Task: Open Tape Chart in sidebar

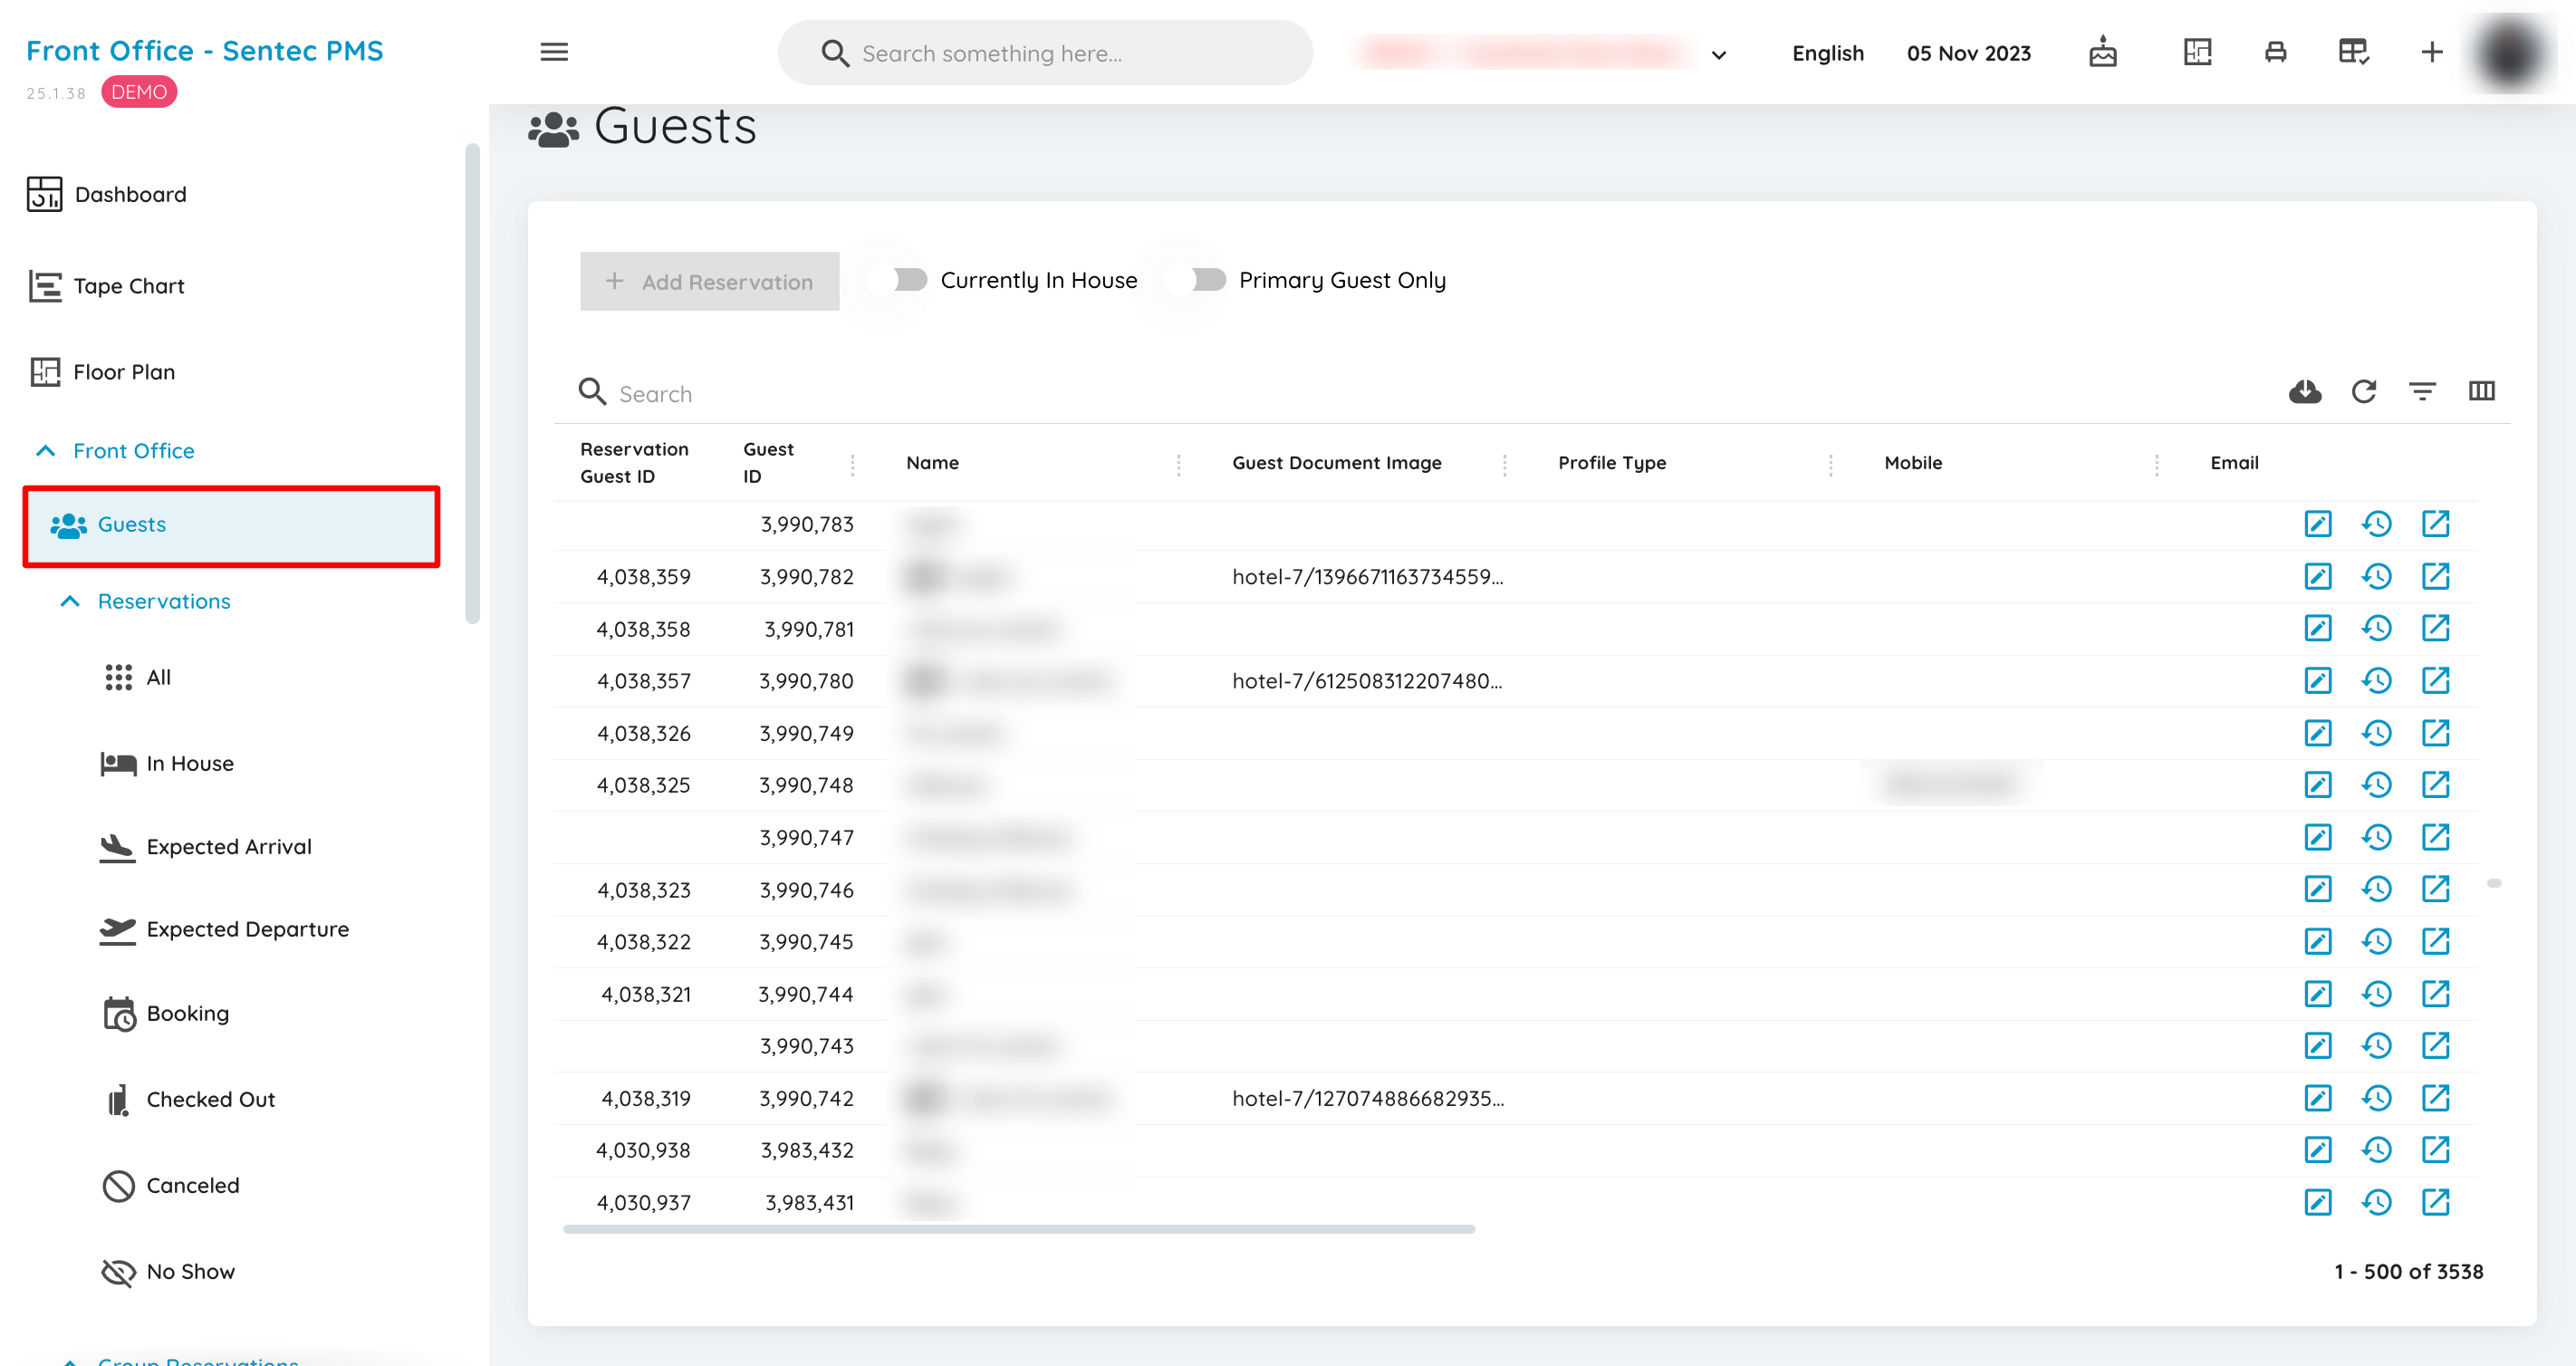Action: 107,286
